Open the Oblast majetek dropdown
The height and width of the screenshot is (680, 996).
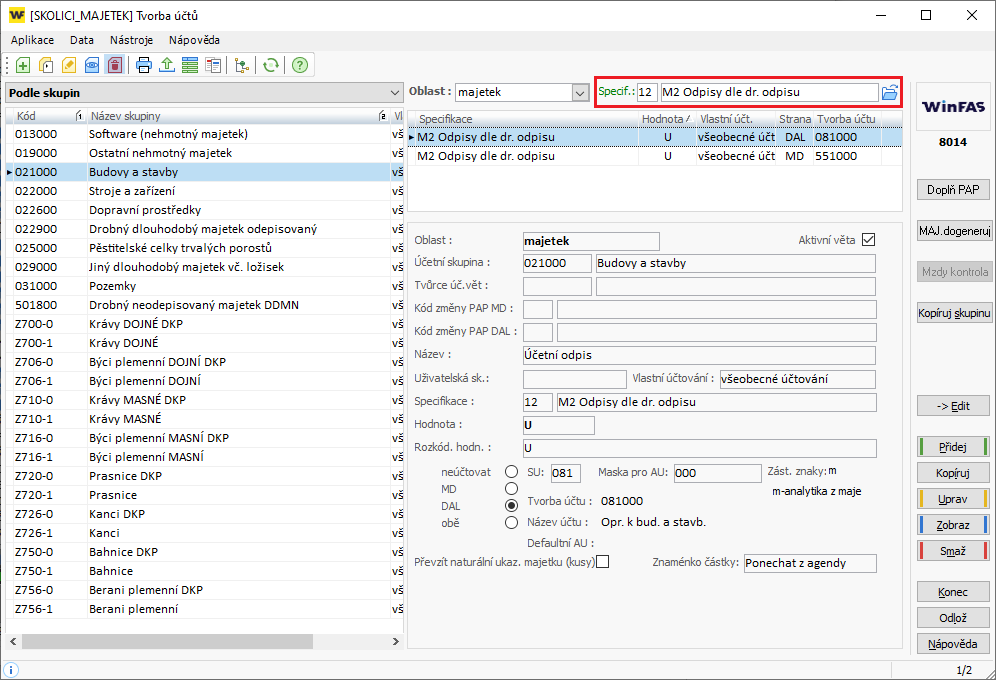point(579,93)
